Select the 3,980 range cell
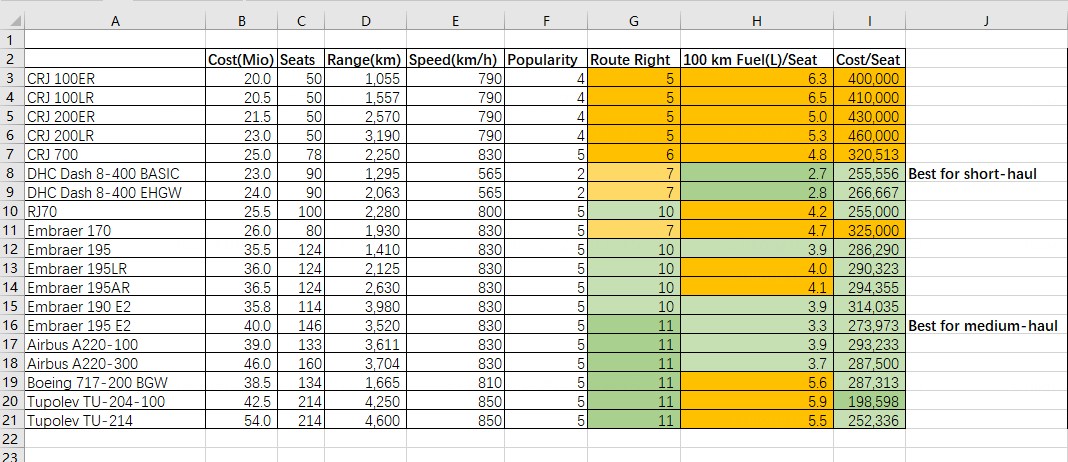 point(366,307)
